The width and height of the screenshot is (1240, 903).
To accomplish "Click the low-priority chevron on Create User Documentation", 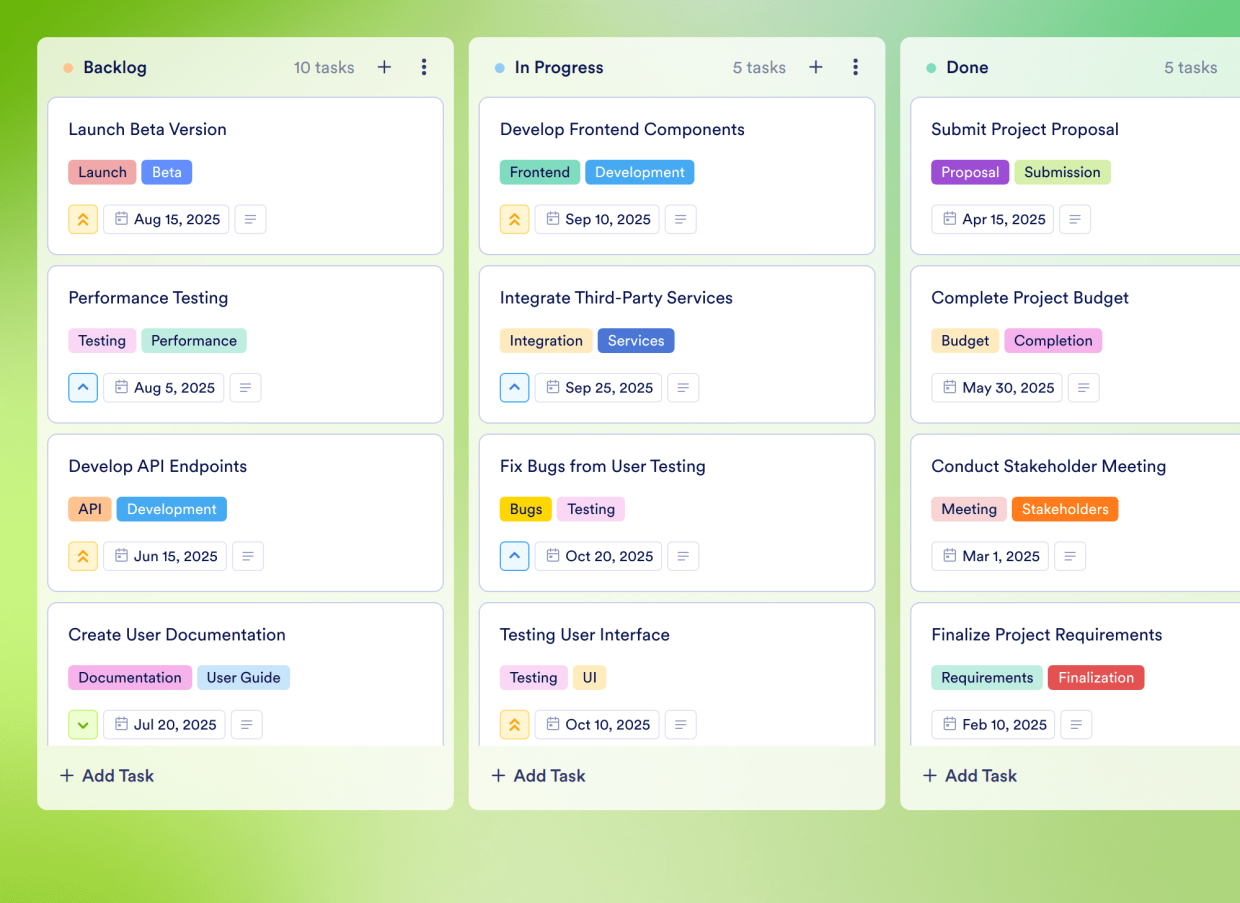I will pyautogui.click(x=83, y=724).
